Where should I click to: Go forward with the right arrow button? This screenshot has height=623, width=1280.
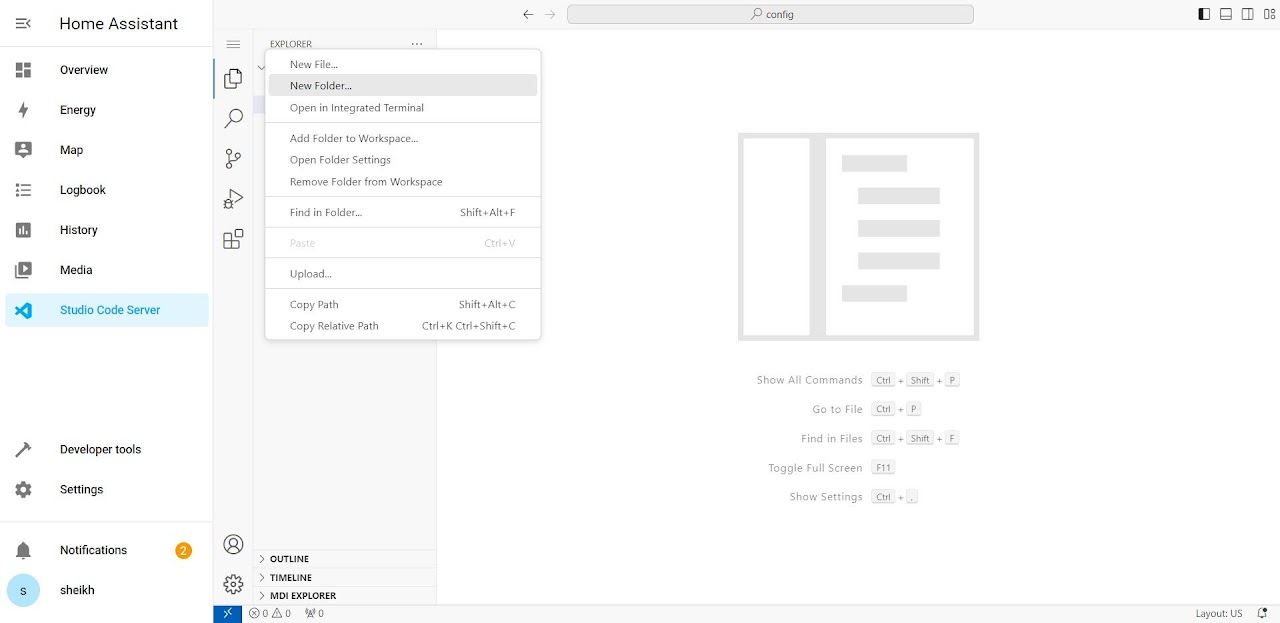[550, 14]
